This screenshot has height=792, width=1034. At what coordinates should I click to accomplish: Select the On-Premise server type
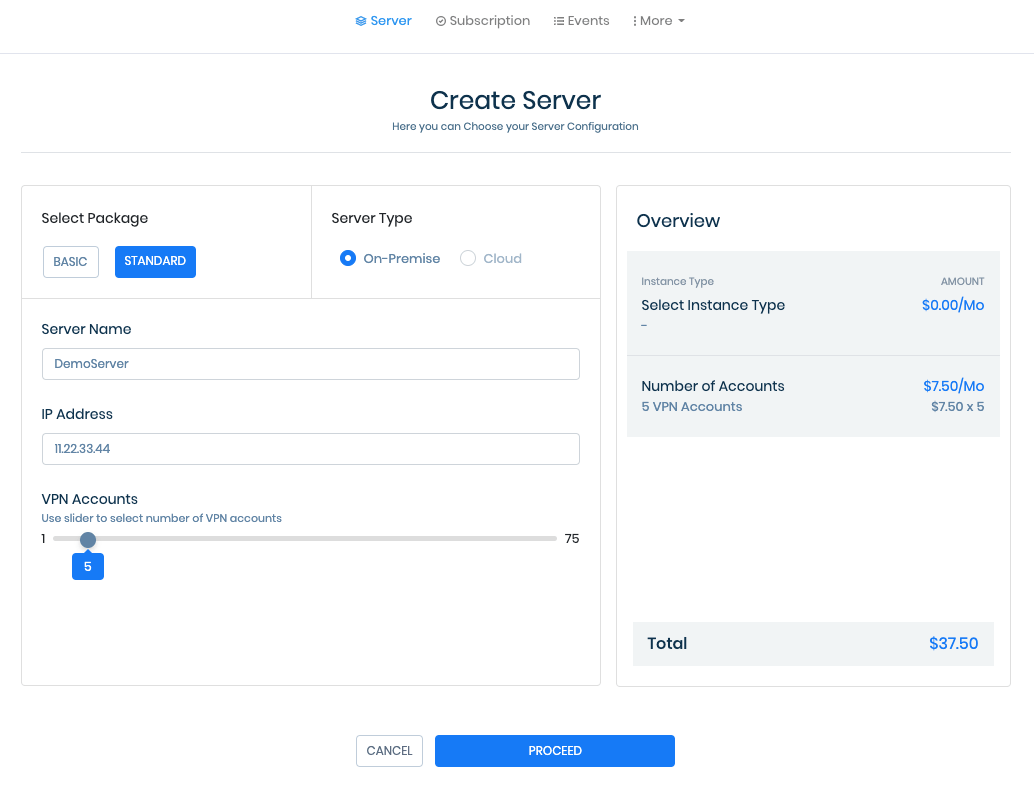(x=347, y=258)
